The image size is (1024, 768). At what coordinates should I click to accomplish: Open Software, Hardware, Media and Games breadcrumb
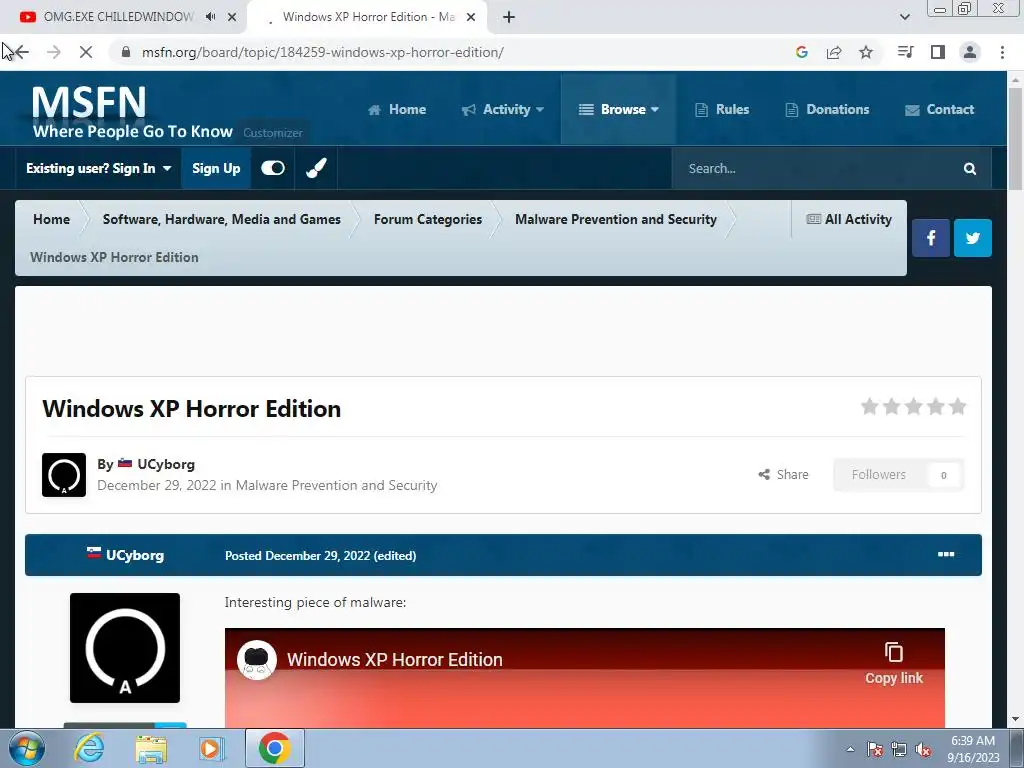click(221, 219)
